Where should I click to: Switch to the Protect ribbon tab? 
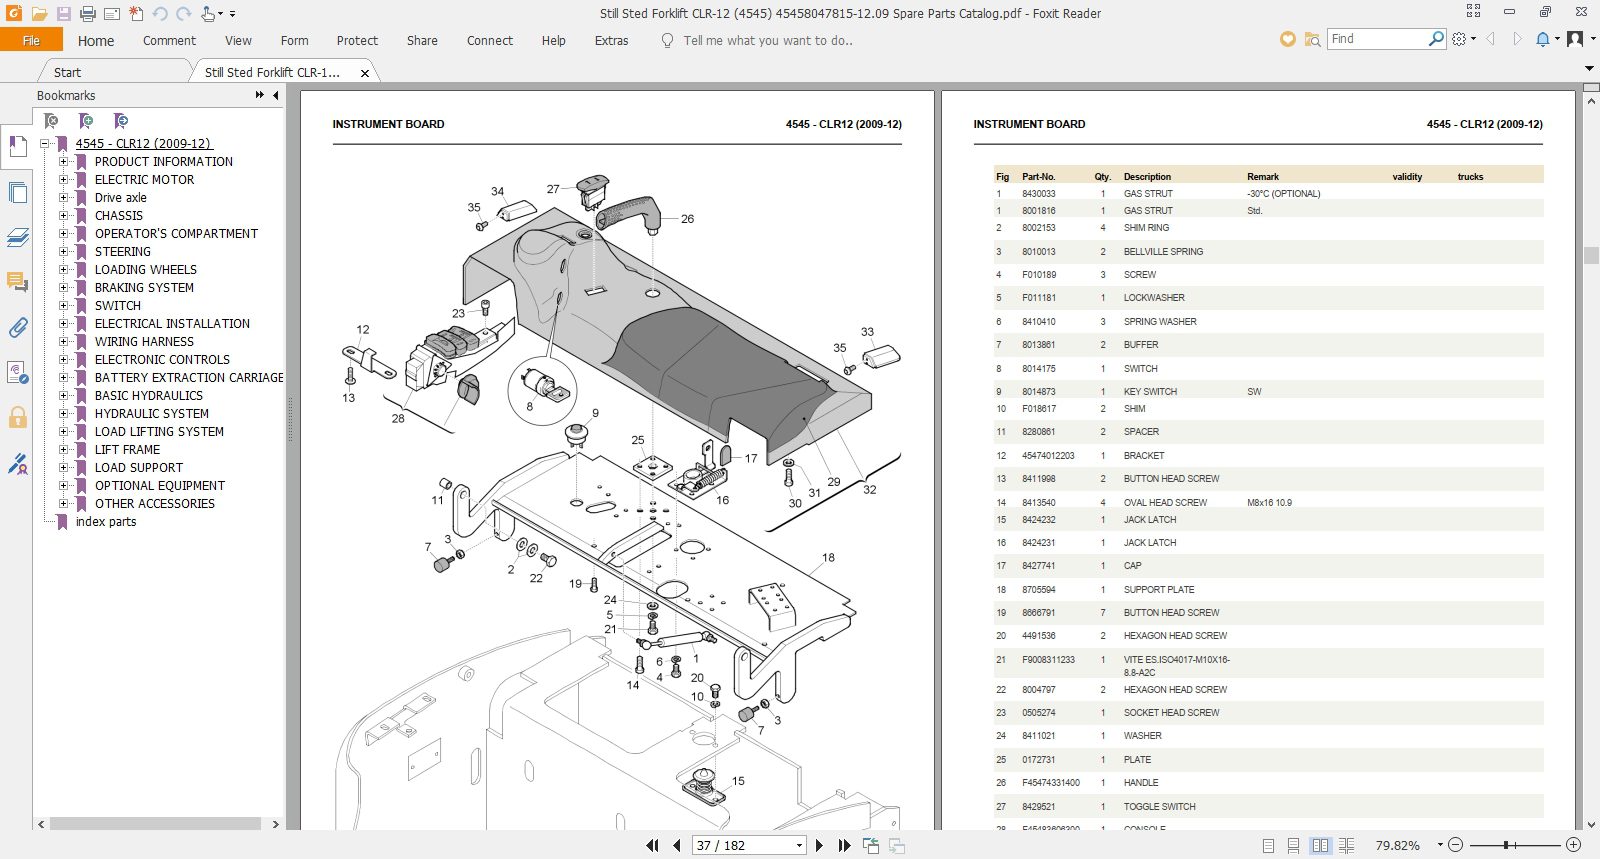(357, 40)
